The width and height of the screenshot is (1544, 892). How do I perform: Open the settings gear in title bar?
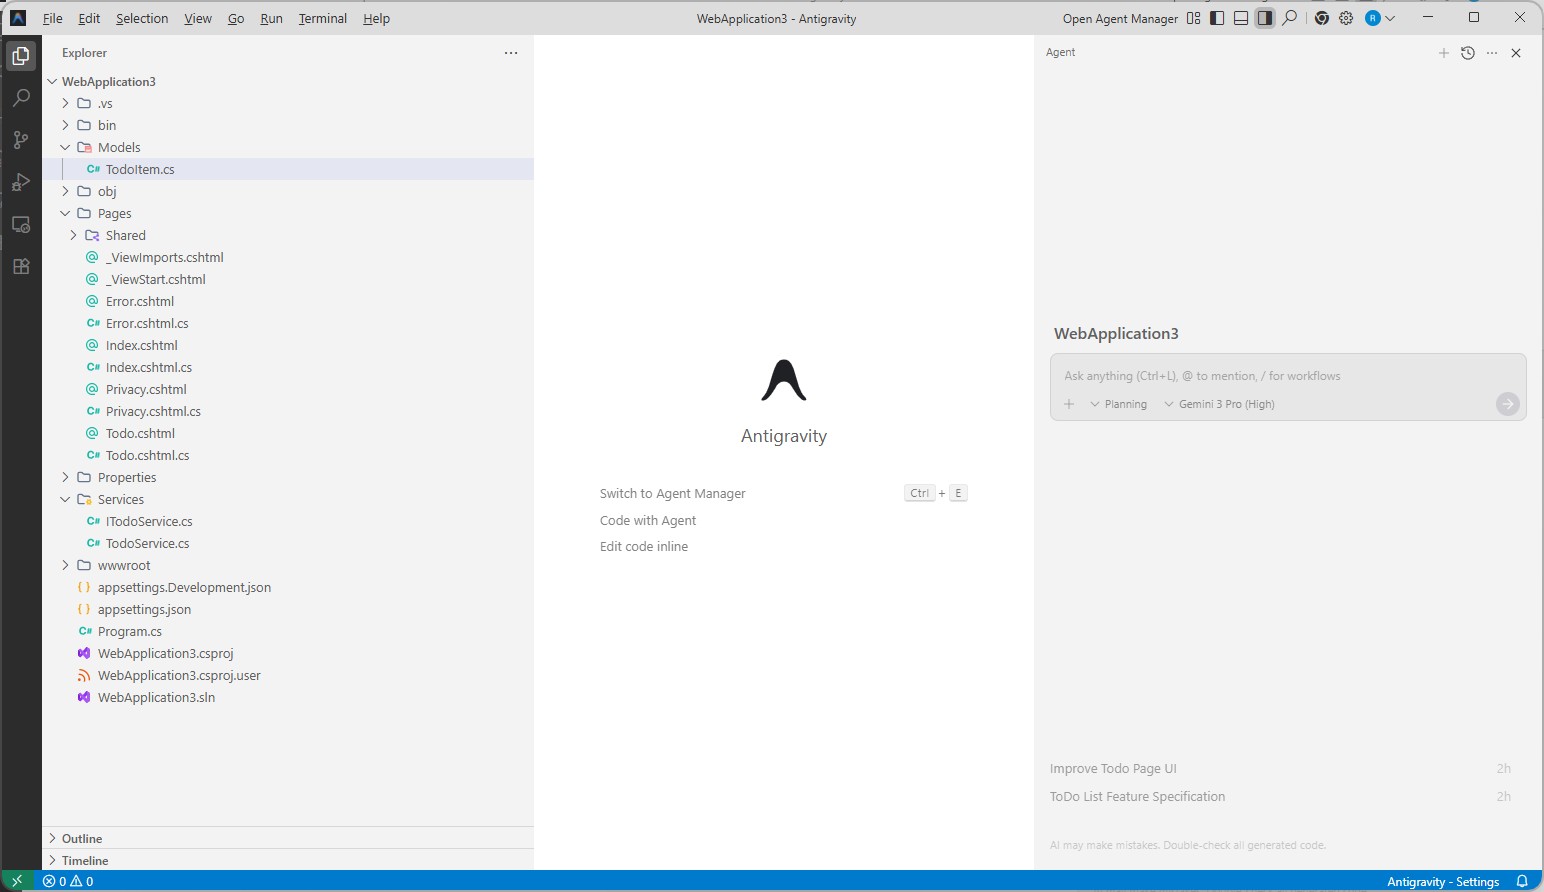pyautogui.click(x=1346, y=18)
